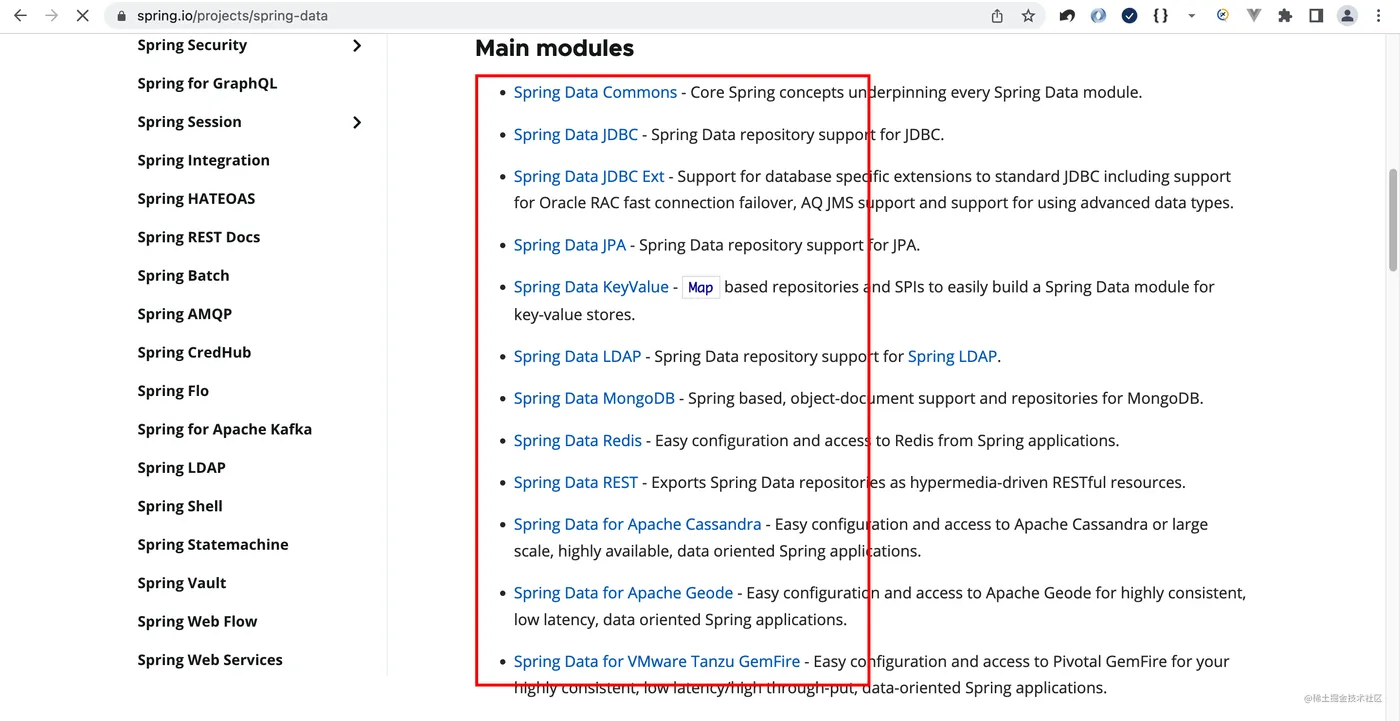This screenshot has height=721, width=1400.
Task: Open the Spring Data JPA link
Action: (x=570, y=245)
